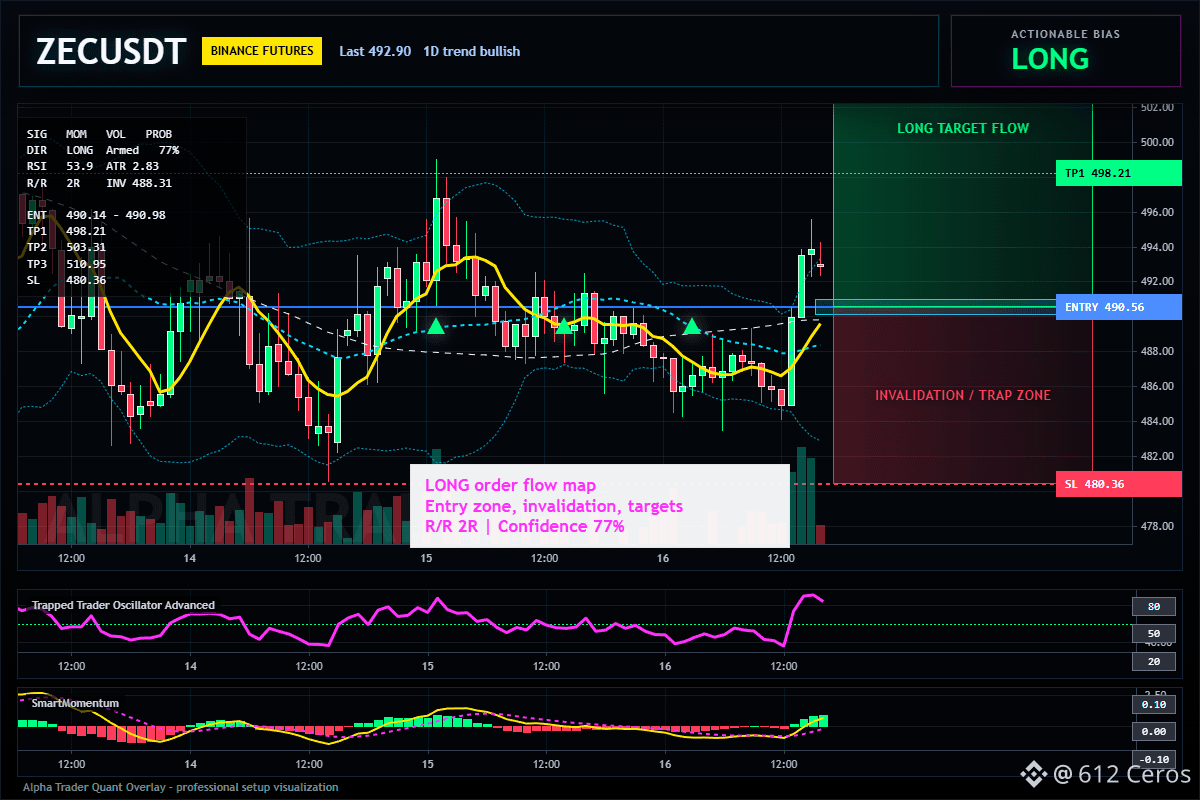Click the SIG MOM VOL PROB header row
This screenshot has width=1200, height=800.
(99, 133)
